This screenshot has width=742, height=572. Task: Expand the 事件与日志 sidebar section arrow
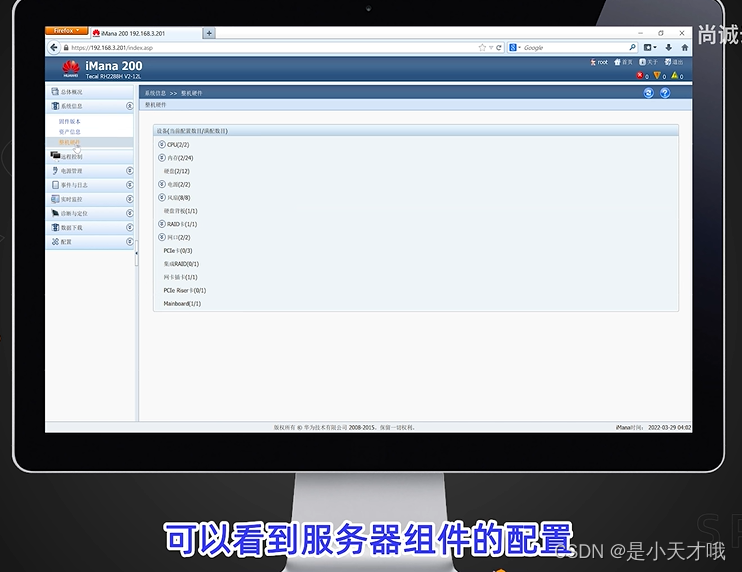pos(129,185)
